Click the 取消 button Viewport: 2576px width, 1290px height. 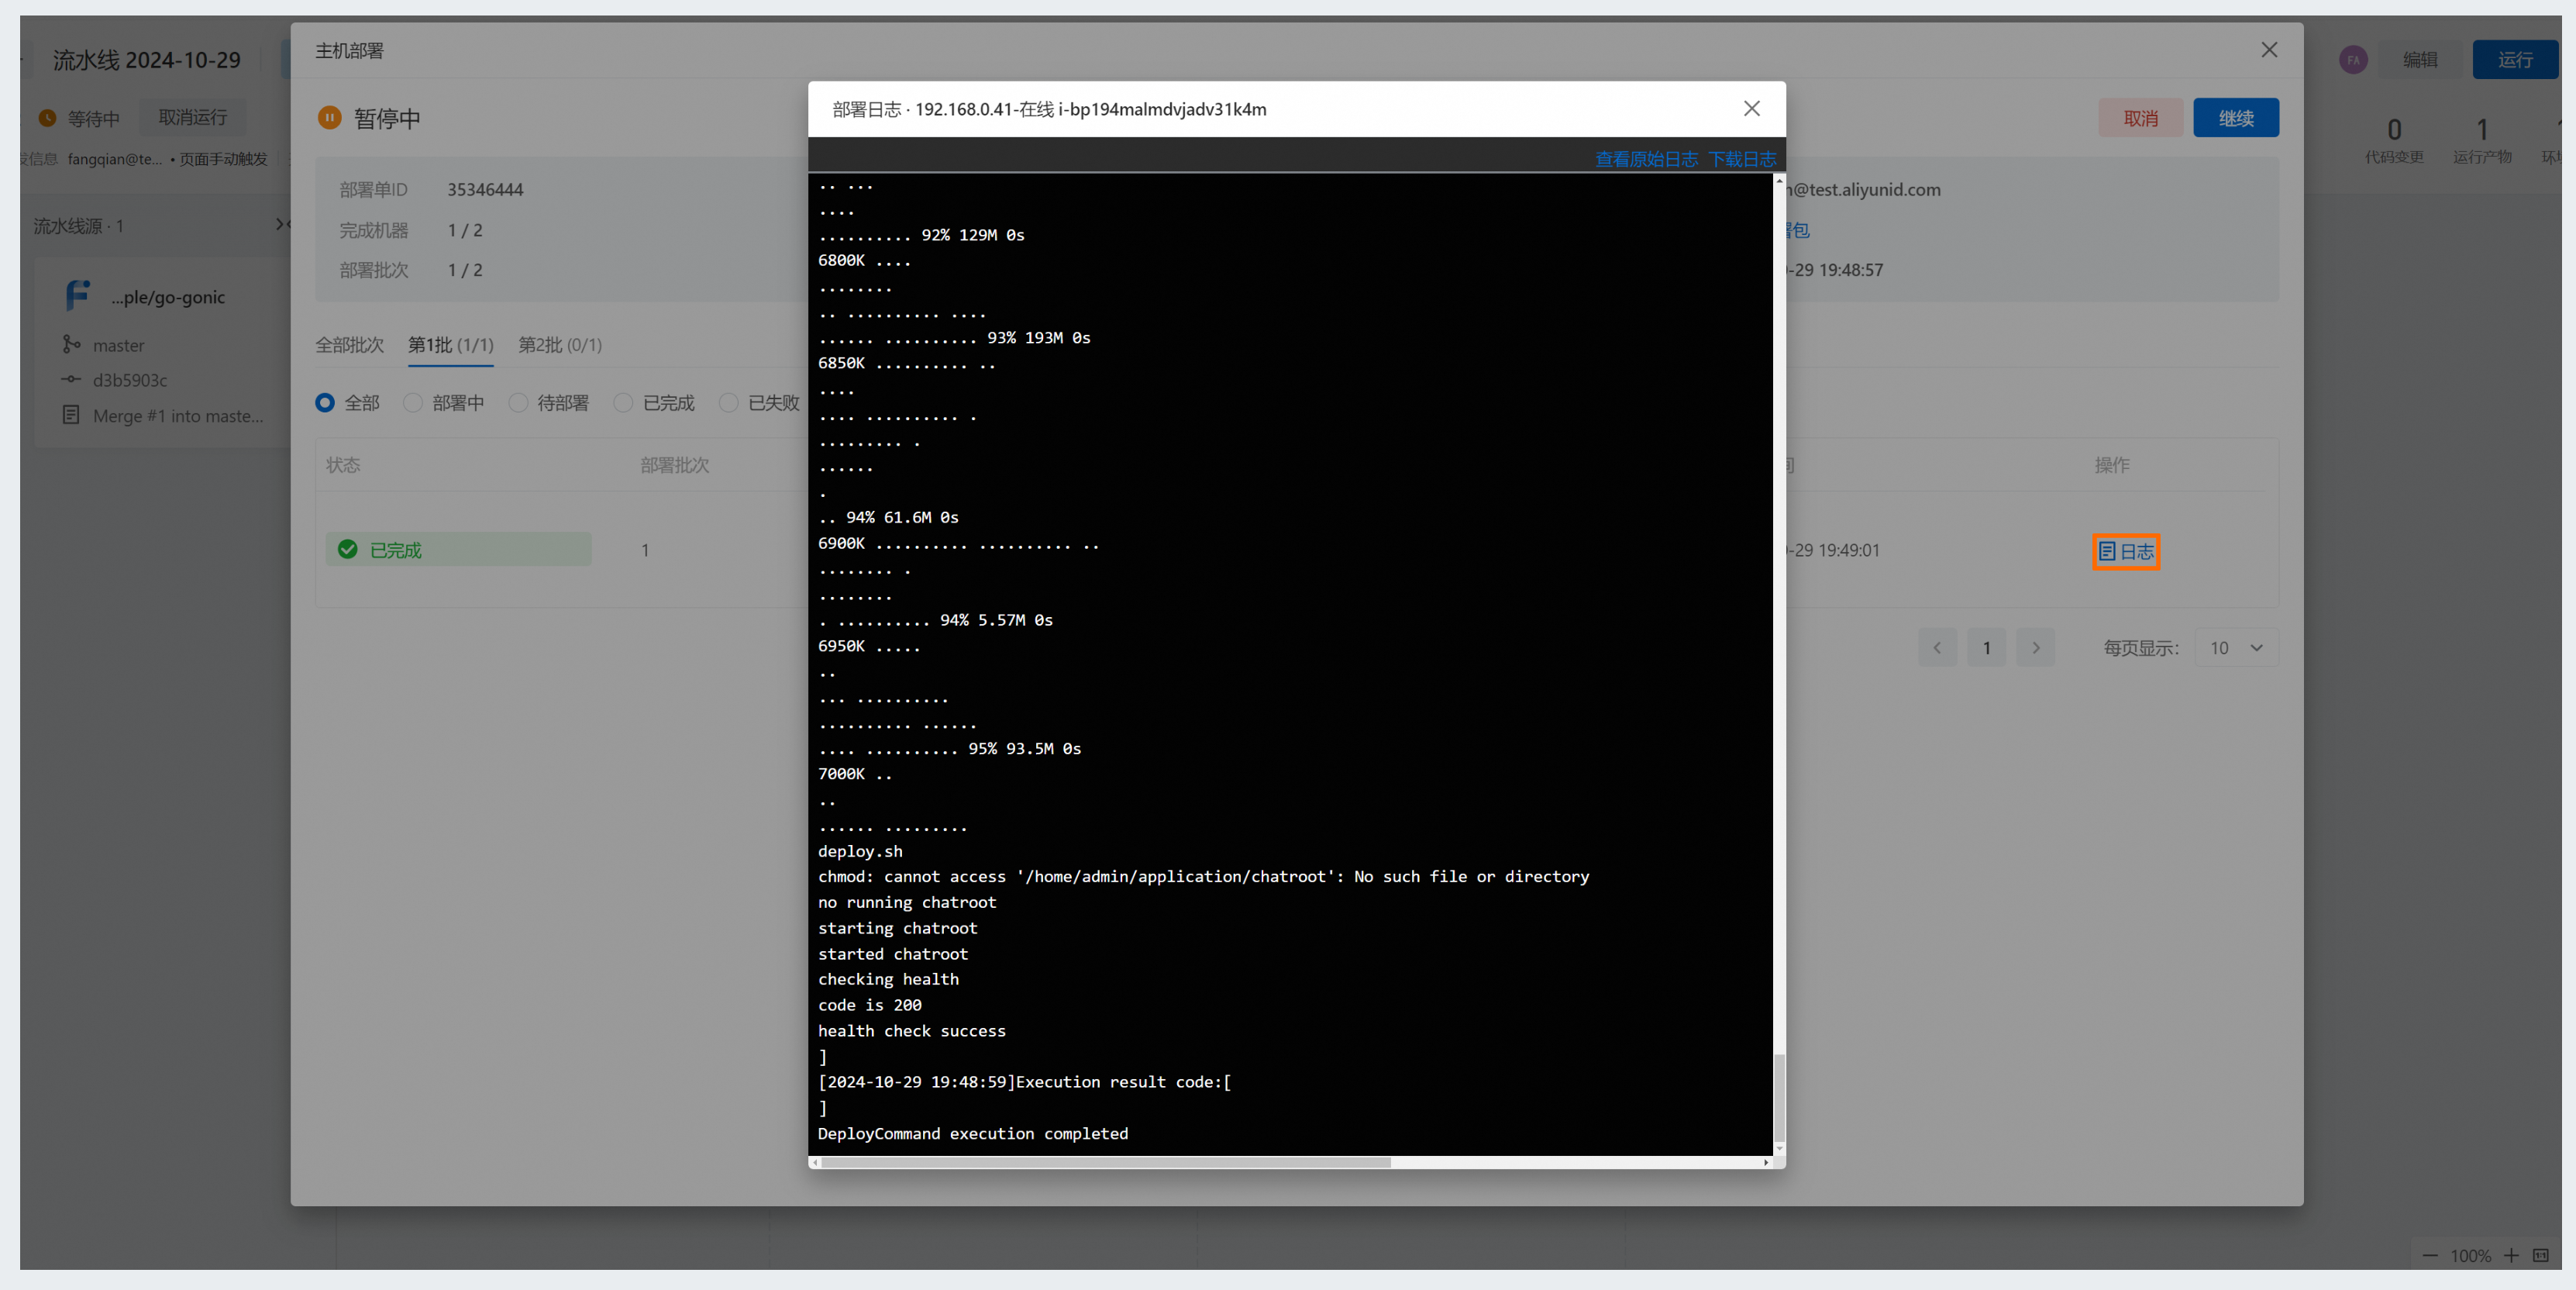pos(2140,118)
